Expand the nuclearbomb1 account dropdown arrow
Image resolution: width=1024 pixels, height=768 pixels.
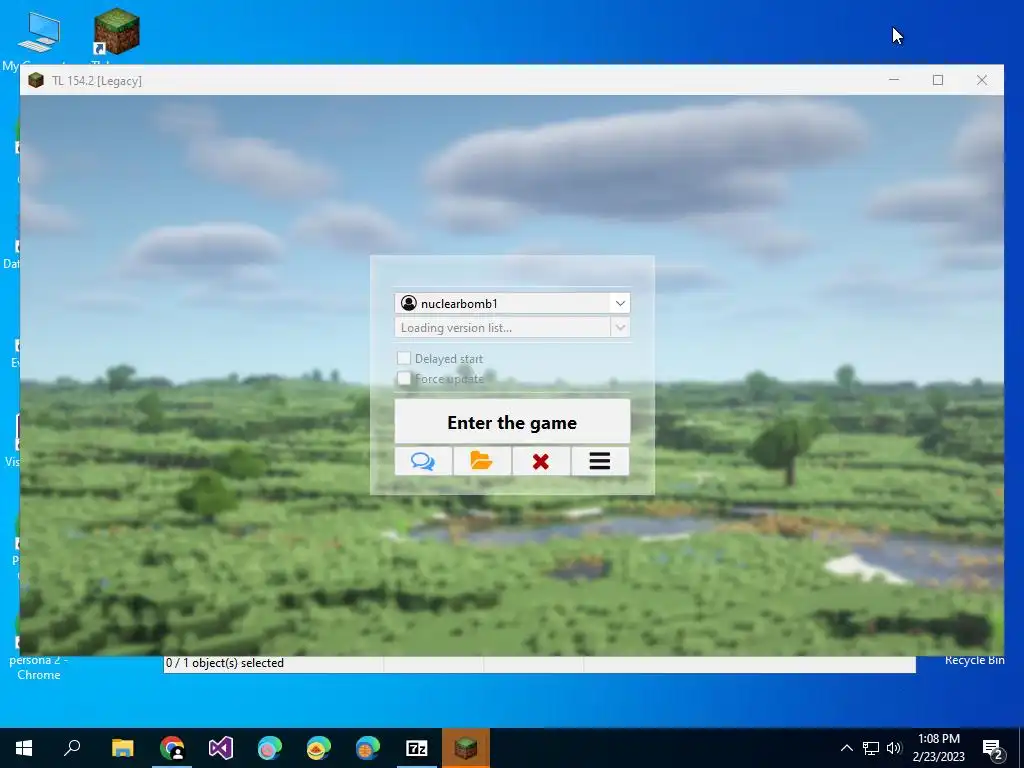pyautogui.click(x=620, y=303)
